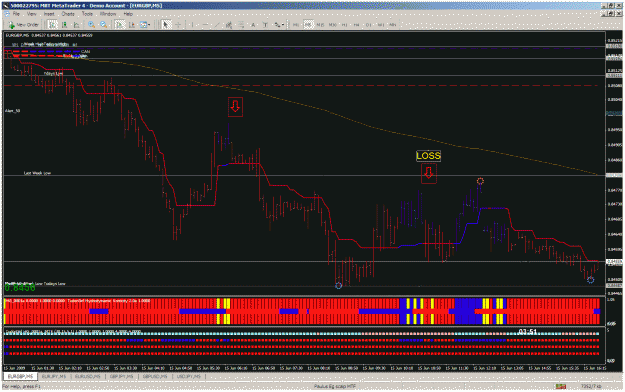The height and width of the screenshot is (392, 625).
Task: Zoom out on the chart
Action: tap(103, 25)
